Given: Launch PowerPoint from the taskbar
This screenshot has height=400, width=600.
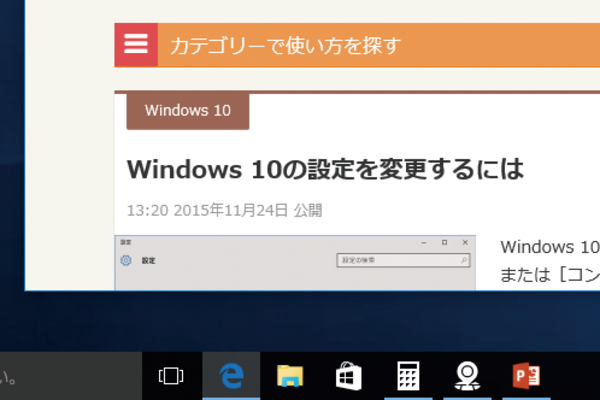Looking at the screenshot, I should click(x=526, y=376).
